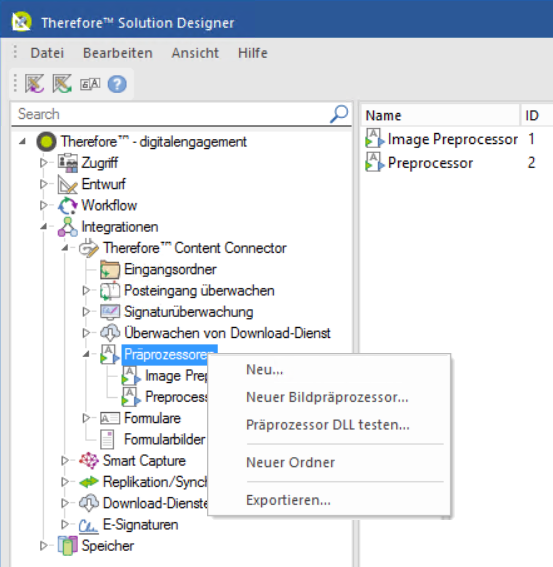The width and height of the screenshot is (553, 567).
Task: Click the Speicher storage icon
Action: pyautogui.click(x=68, y=546)
